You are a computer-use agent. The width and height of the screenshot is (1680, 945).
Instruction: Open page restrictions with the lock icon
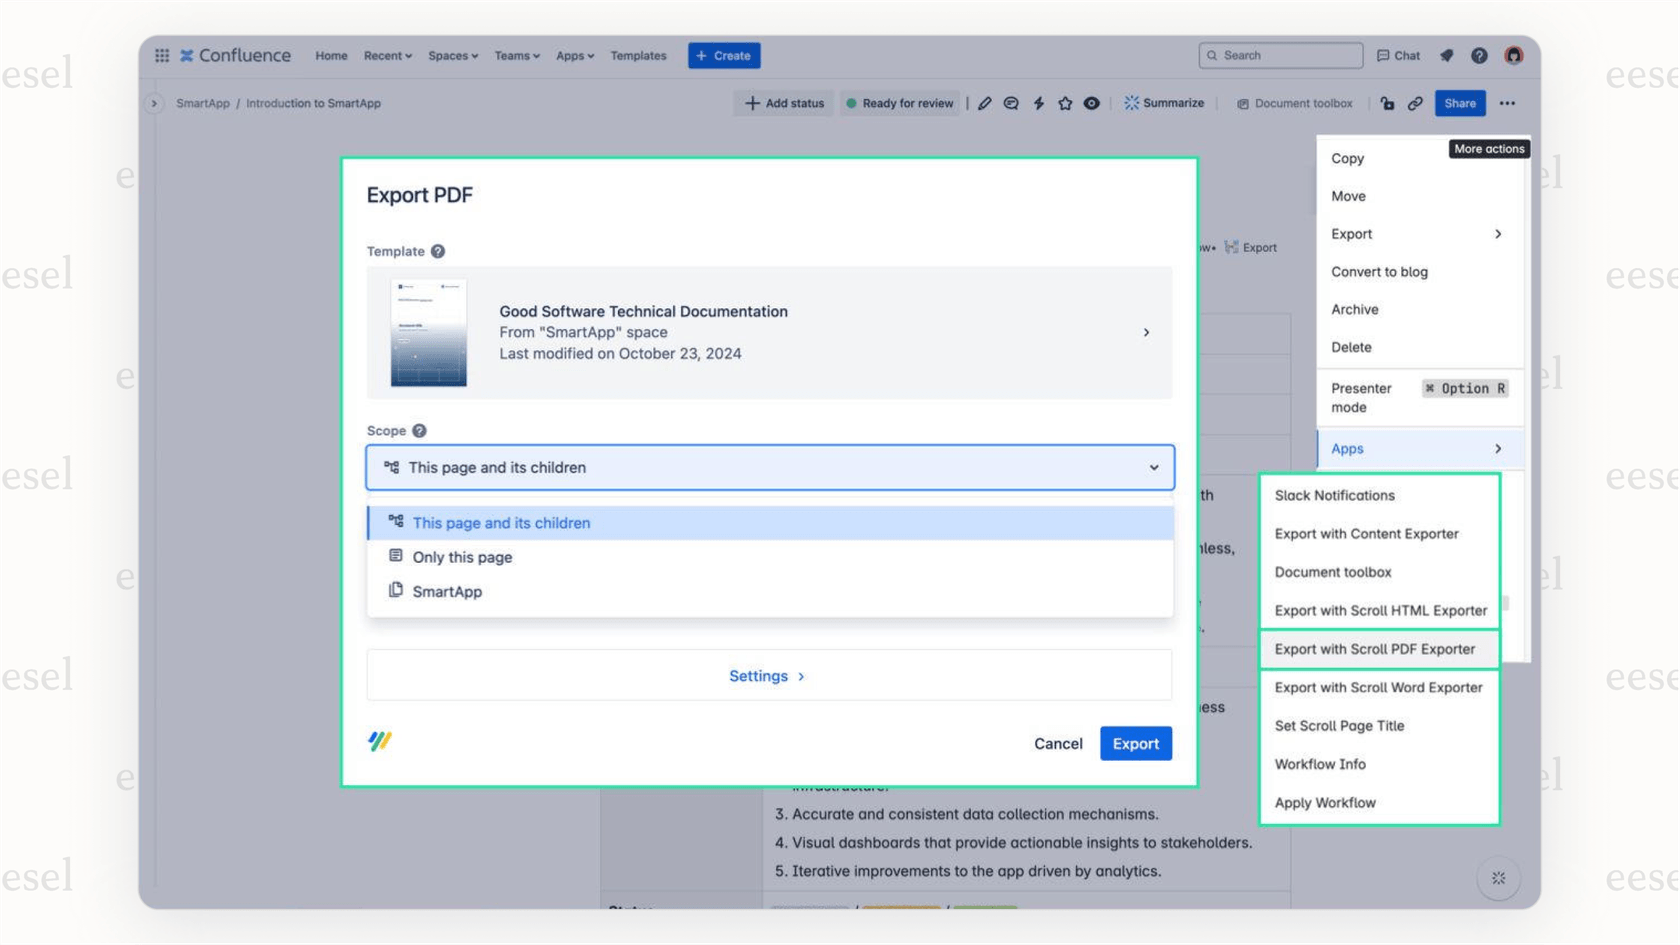tap(1387, 103)
